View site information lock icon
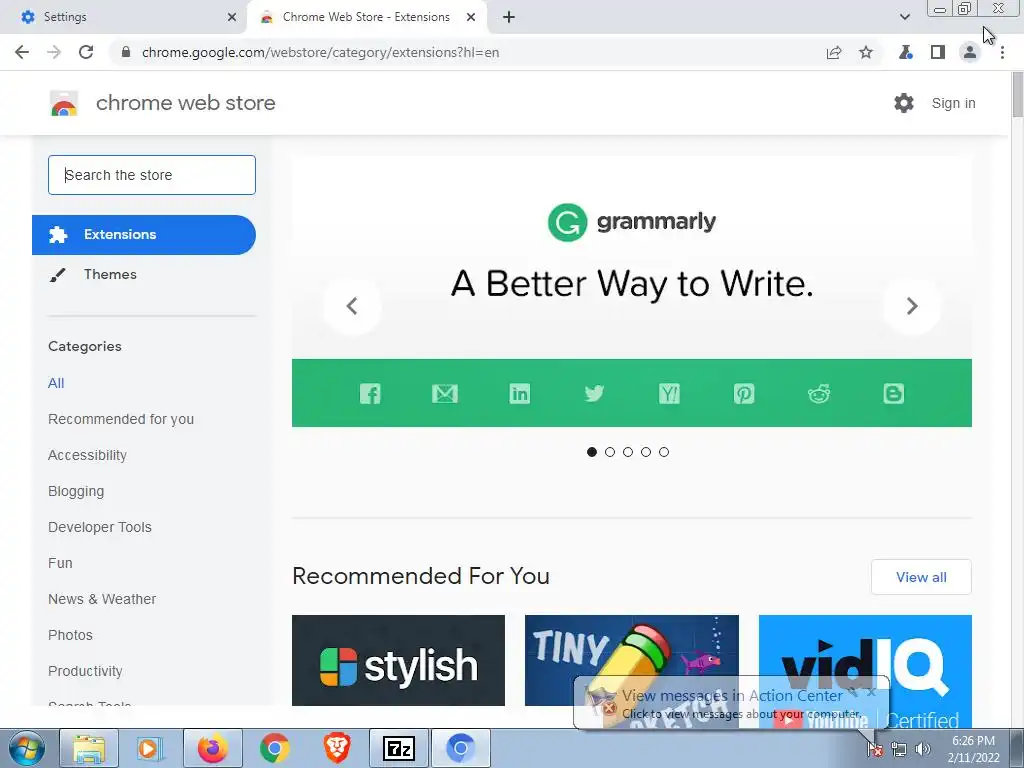Viewport: 1024px width, 768px height. click(126, 52)
